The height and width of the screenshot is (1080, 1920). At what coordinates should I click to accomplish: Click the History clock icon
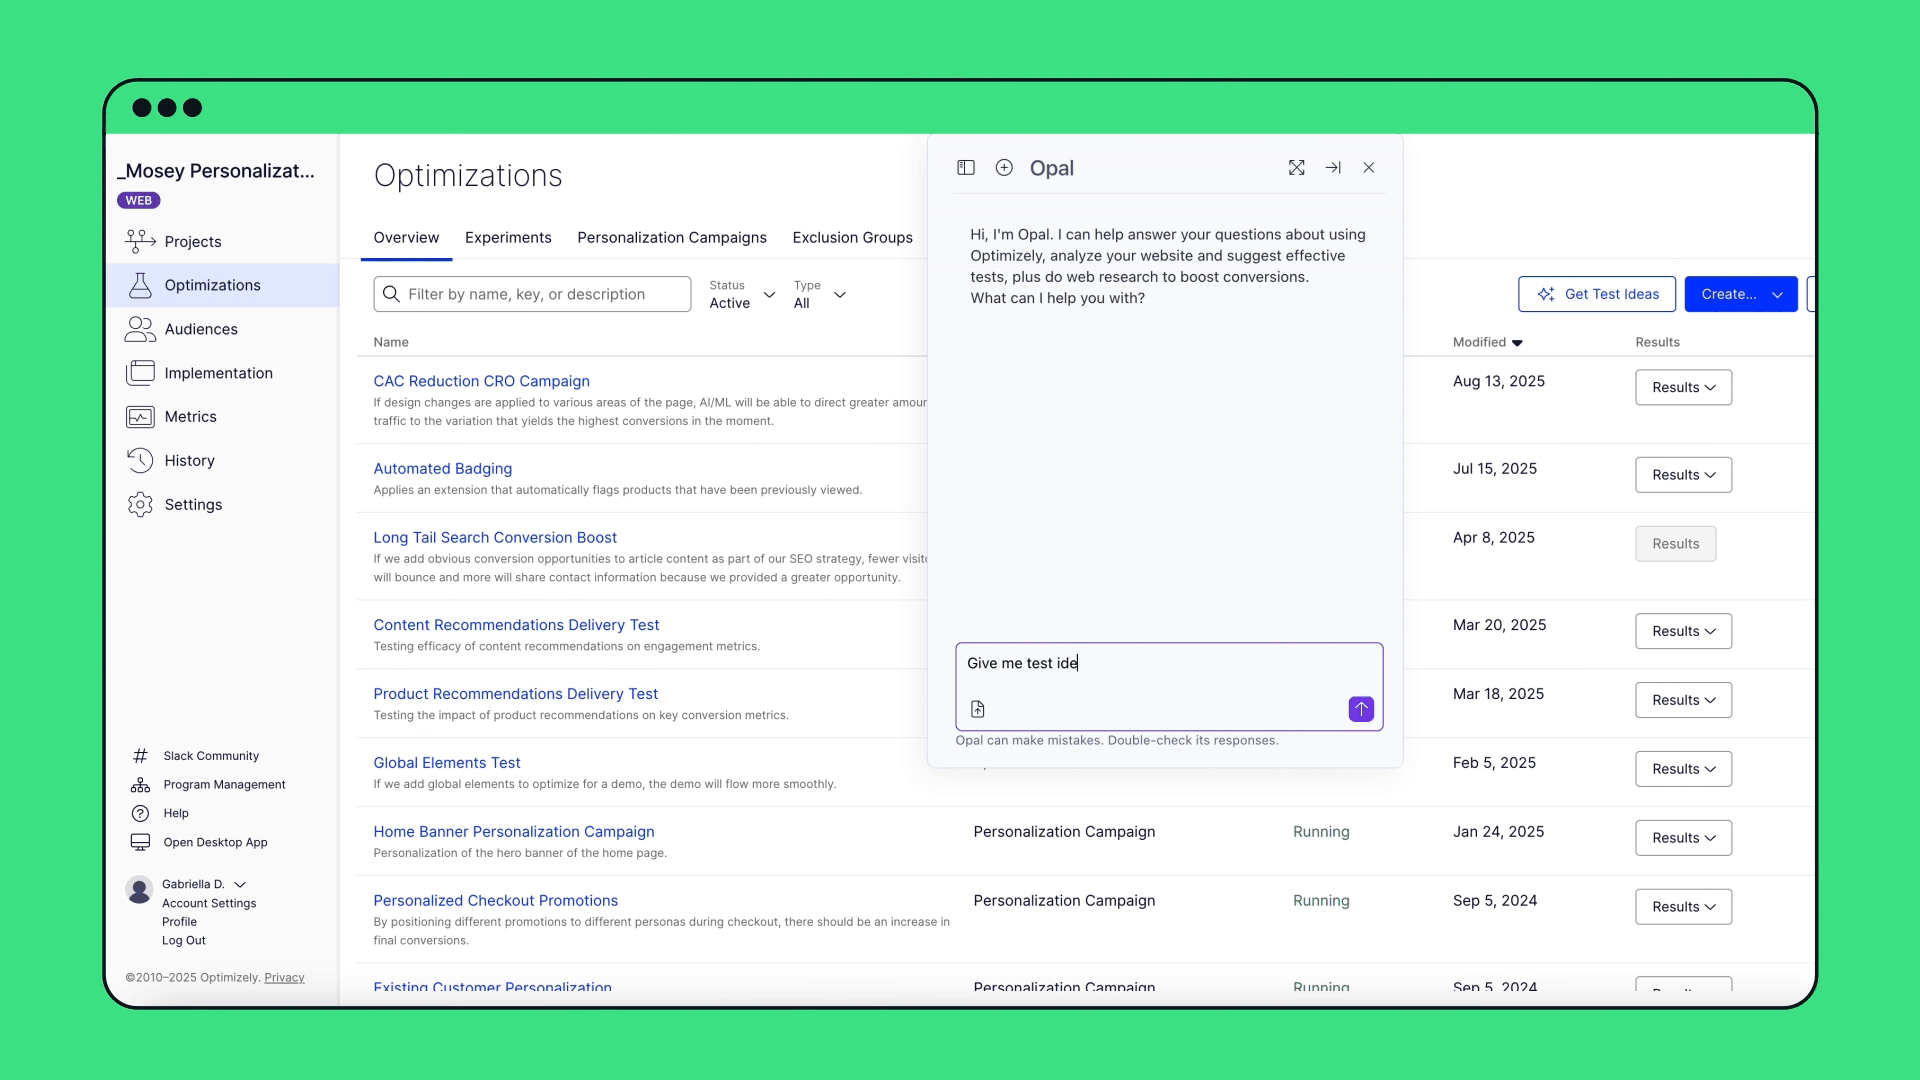click(140, 460)
